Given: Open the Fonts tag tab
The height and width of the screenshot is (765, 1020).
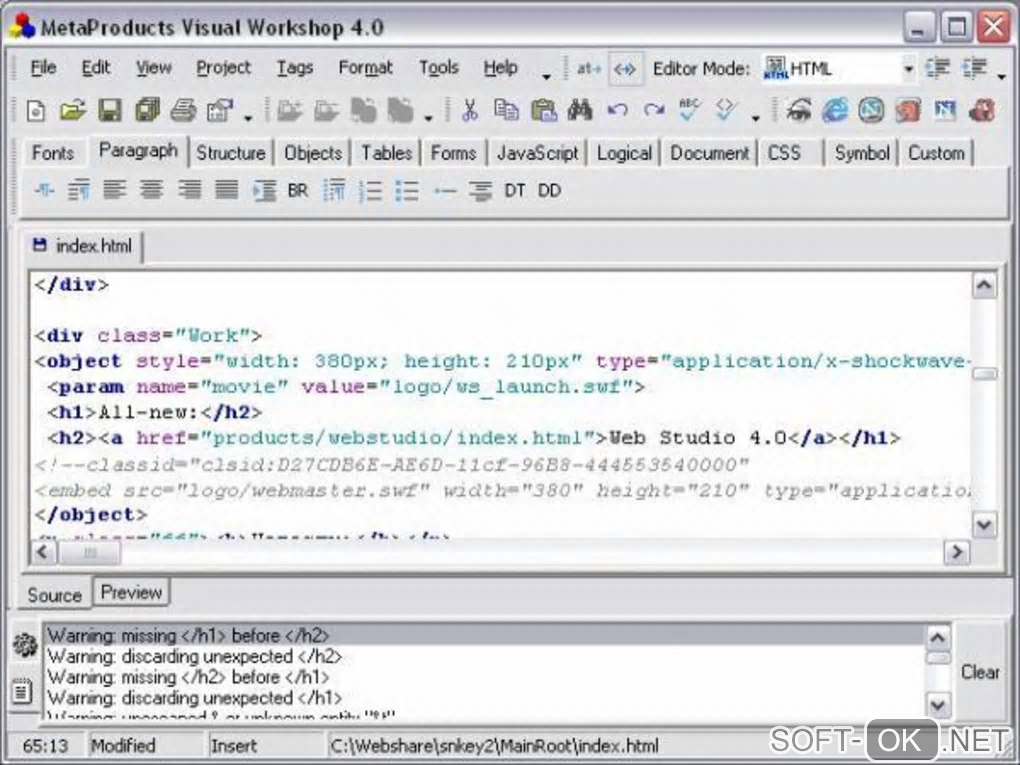Looking at the screenshot, I should [53, 154].
